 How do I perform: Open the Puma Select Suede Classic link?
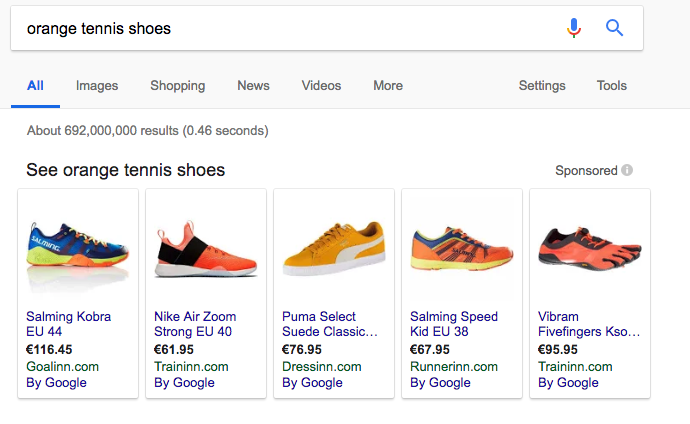[x=330, y=324]
